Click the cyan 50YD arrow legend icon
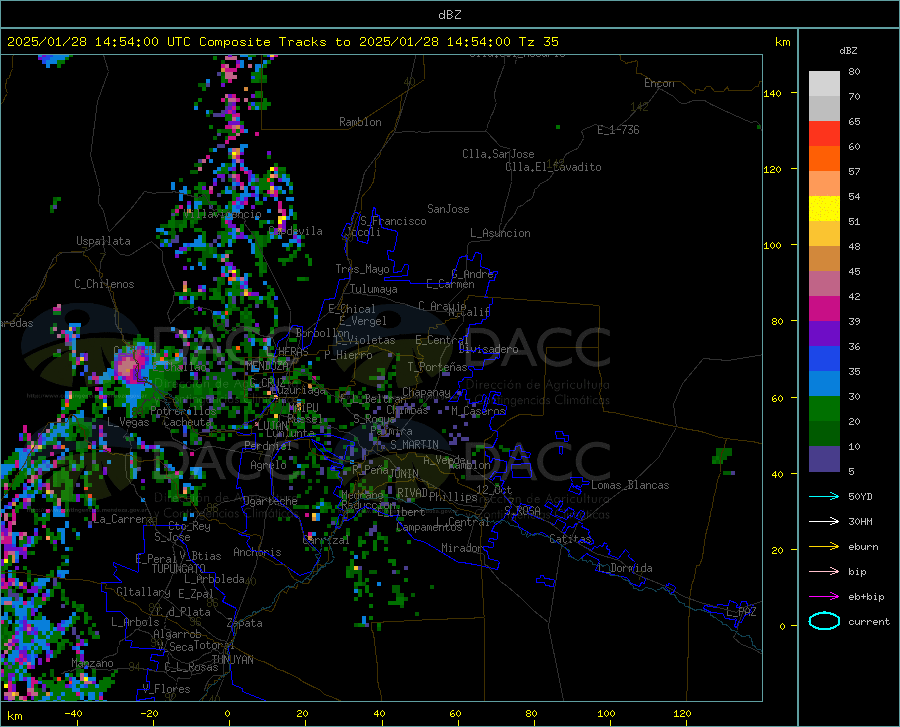This screenshot has width=900, height=727. (x=824, y=496)
